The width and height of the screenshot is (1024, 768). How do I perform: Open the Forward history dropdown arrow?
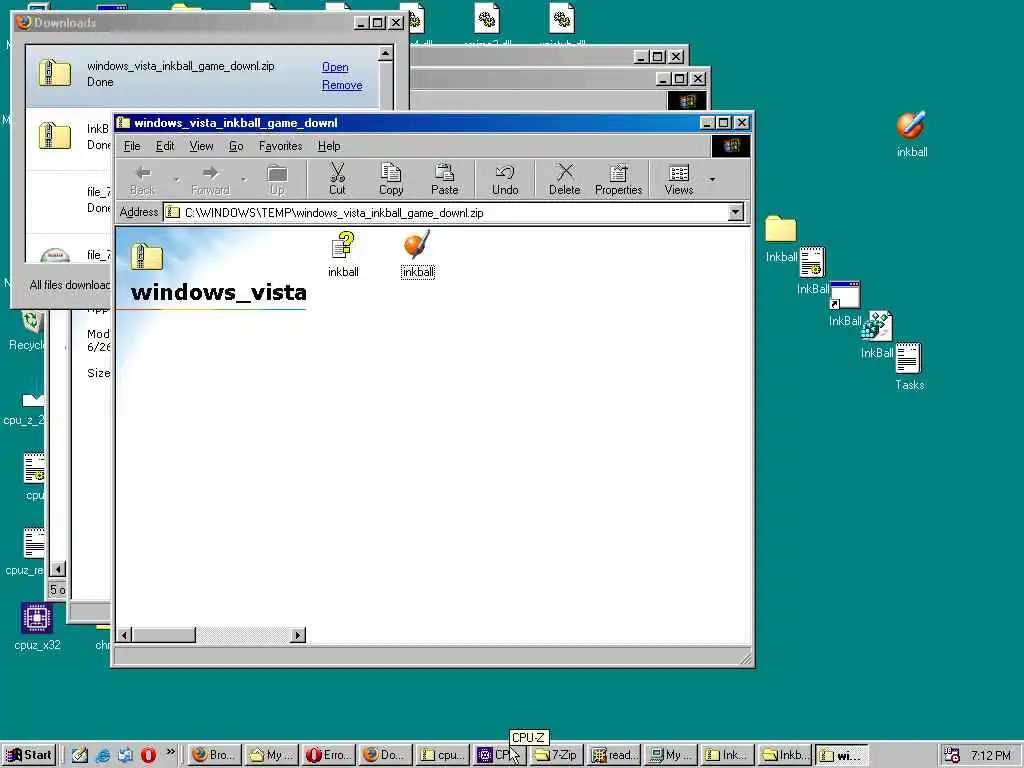tap(243, 179)
